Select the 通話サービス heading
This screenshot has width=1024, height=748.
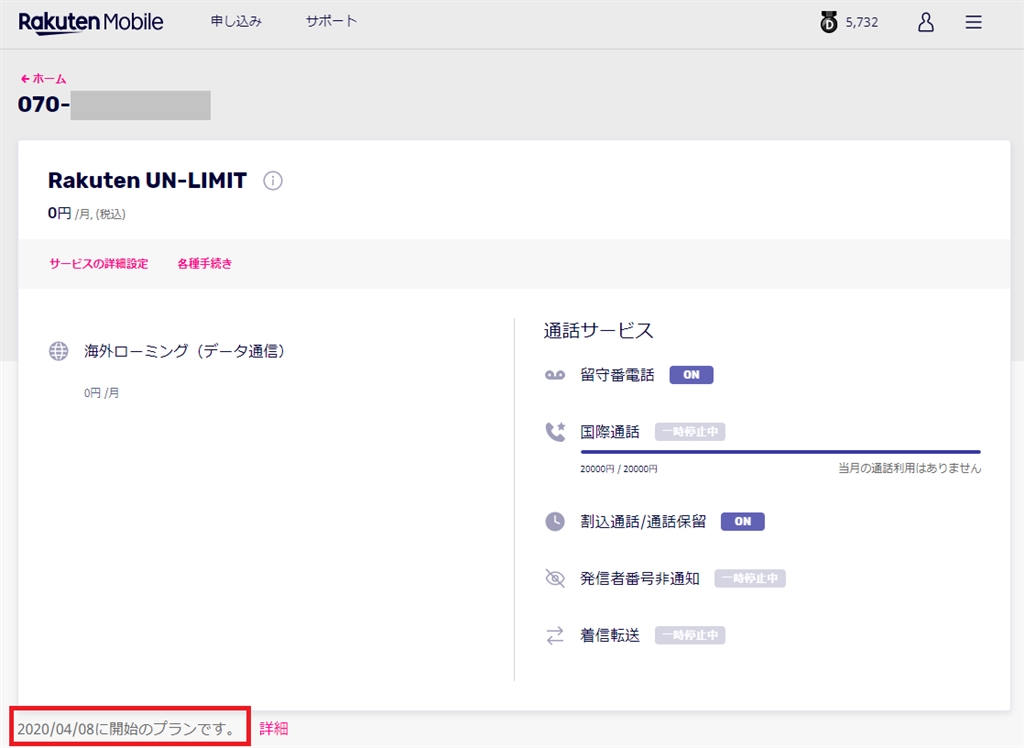(x=598, y=331)
